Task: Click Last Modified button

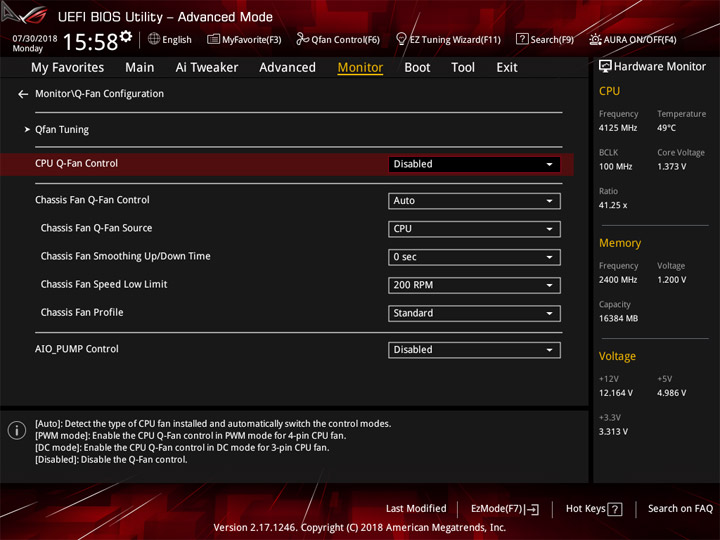Action: 416,508
